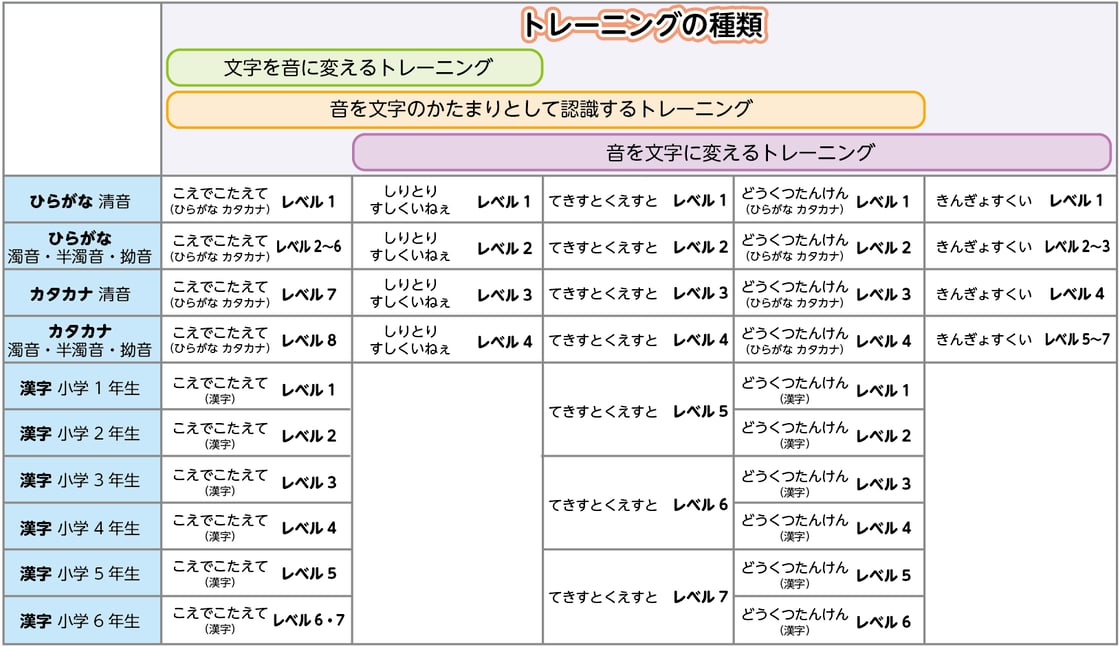Choose こえでこたえて レベル7 hiragana katakana cell
This screenshot has width=1120, height=647.
(256, 294)
